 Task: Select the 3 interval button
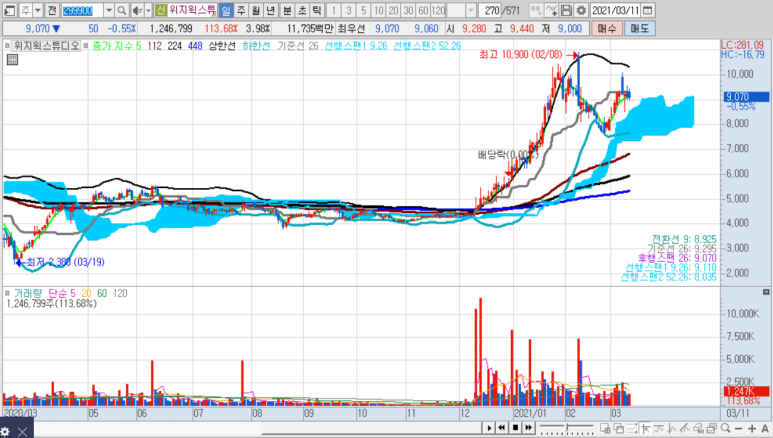click(349, 10)
